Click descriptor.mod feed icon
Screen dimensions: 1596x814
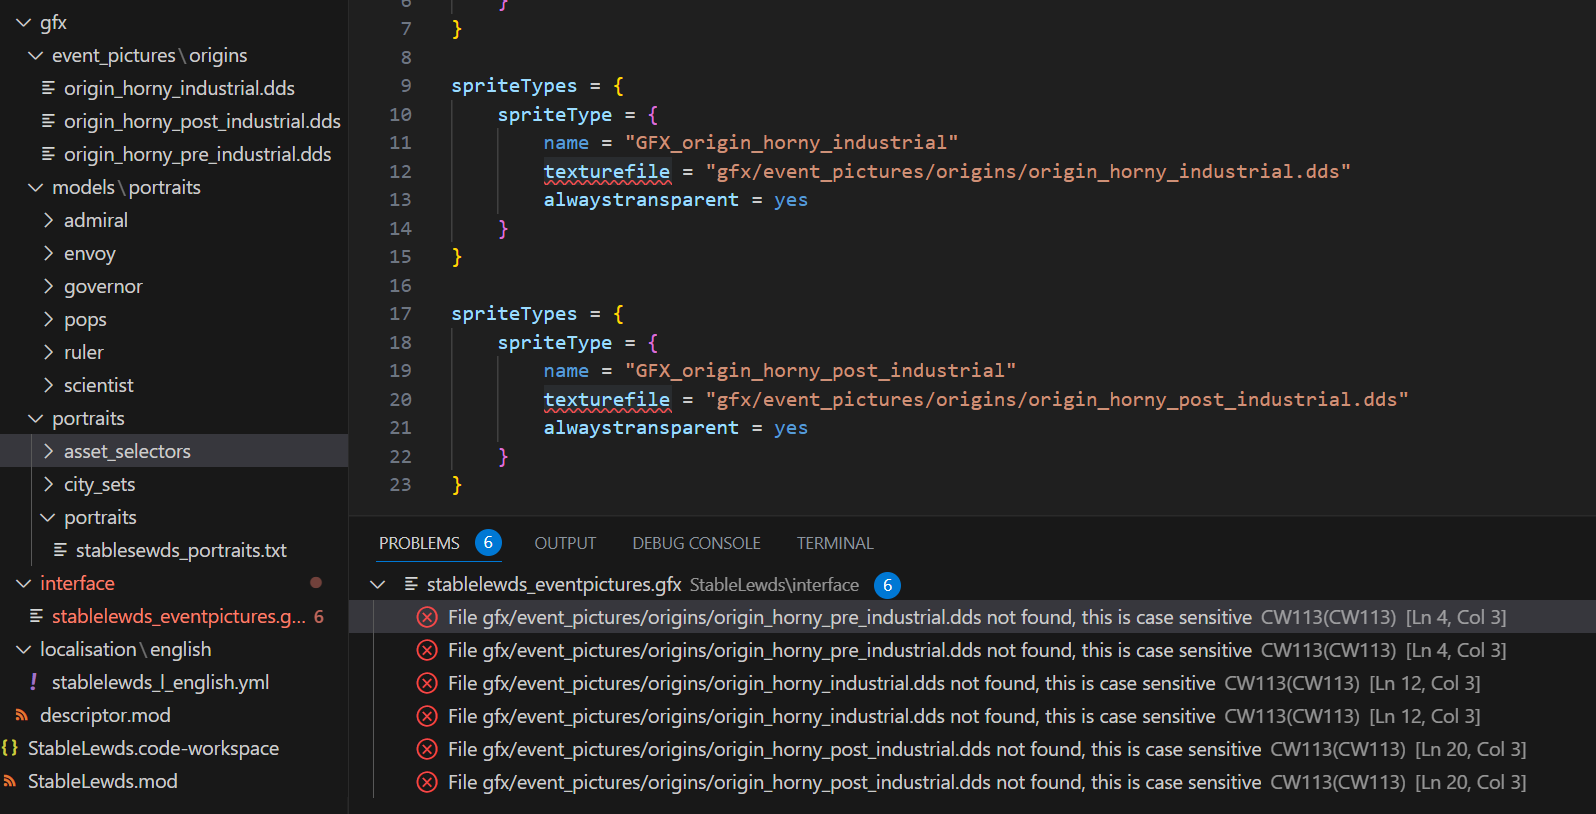click(x=22, y=715)
